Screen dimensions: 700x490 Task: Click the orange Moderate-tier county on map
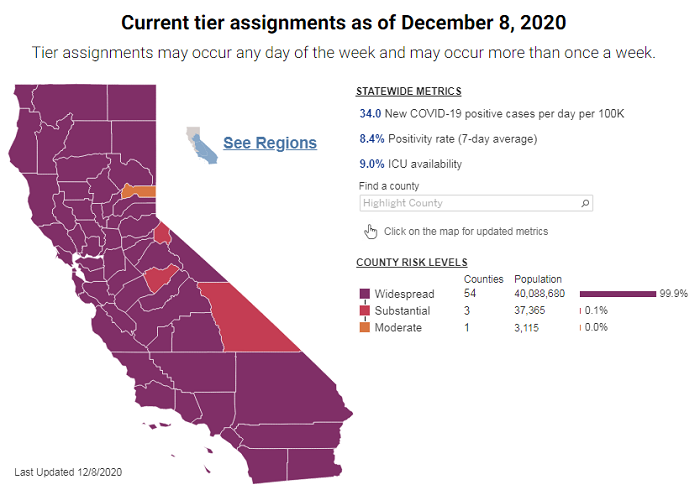(x=139, y=191)
